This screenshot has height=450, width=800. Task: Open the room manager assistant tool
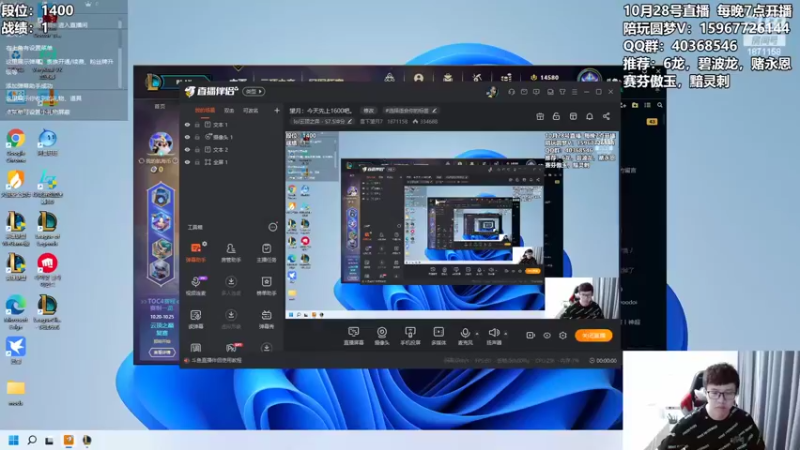tap(231, 252)
